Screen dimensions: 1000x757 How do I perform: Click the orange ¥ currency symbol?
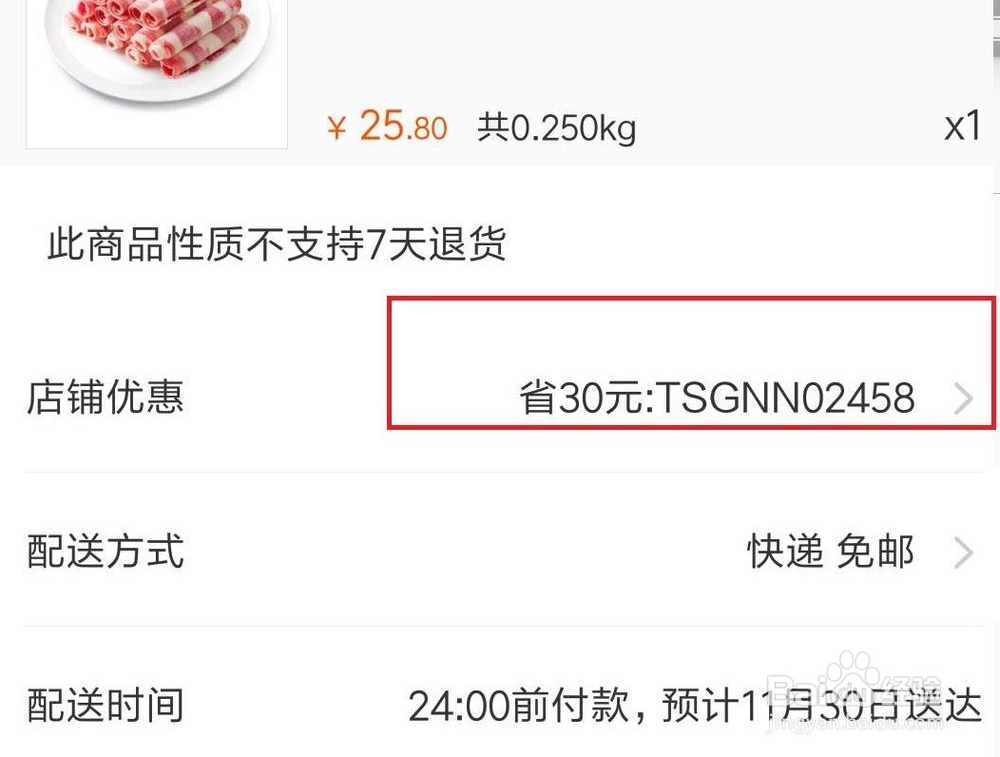tap(337, 128)
